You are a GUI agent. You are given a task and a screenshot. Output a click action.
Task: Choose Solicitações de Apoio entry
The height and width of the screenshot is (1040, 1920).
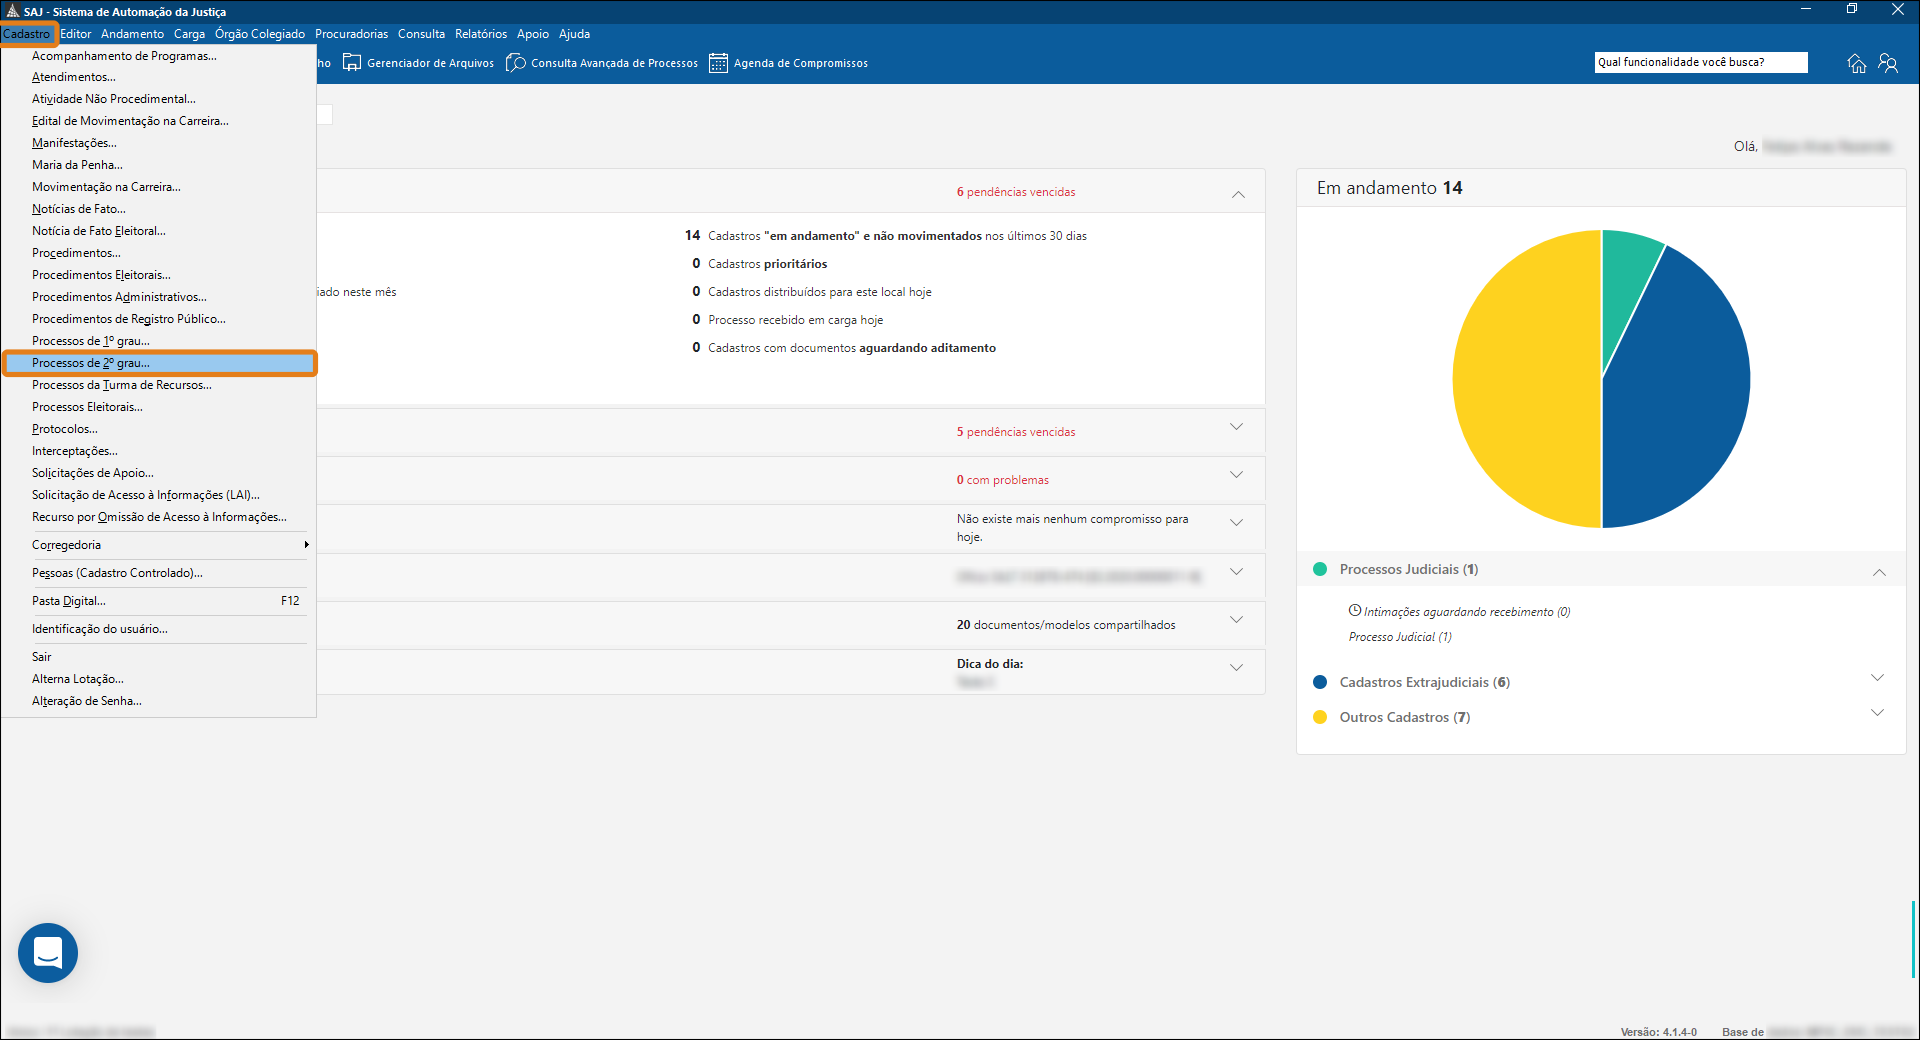(159, 473)
